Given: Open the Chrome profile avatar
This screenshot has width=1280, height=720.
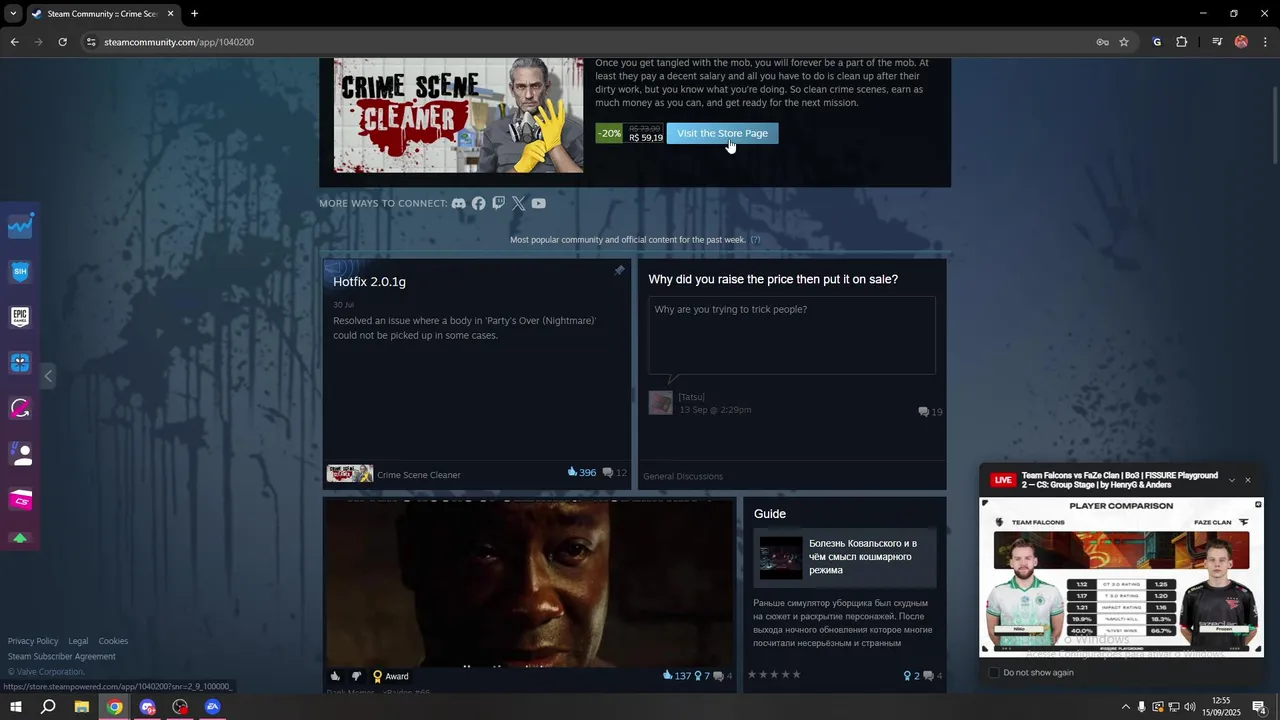Looking at the screenshot, I should 1241,42.
